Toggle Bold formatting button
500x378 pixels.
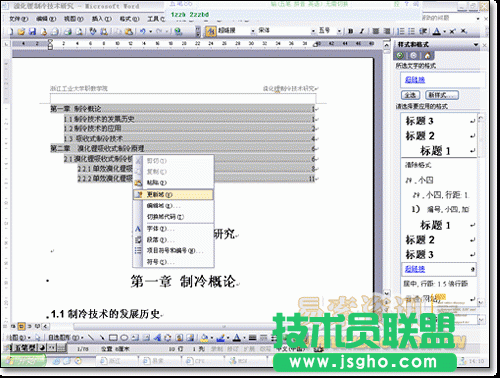351,31
